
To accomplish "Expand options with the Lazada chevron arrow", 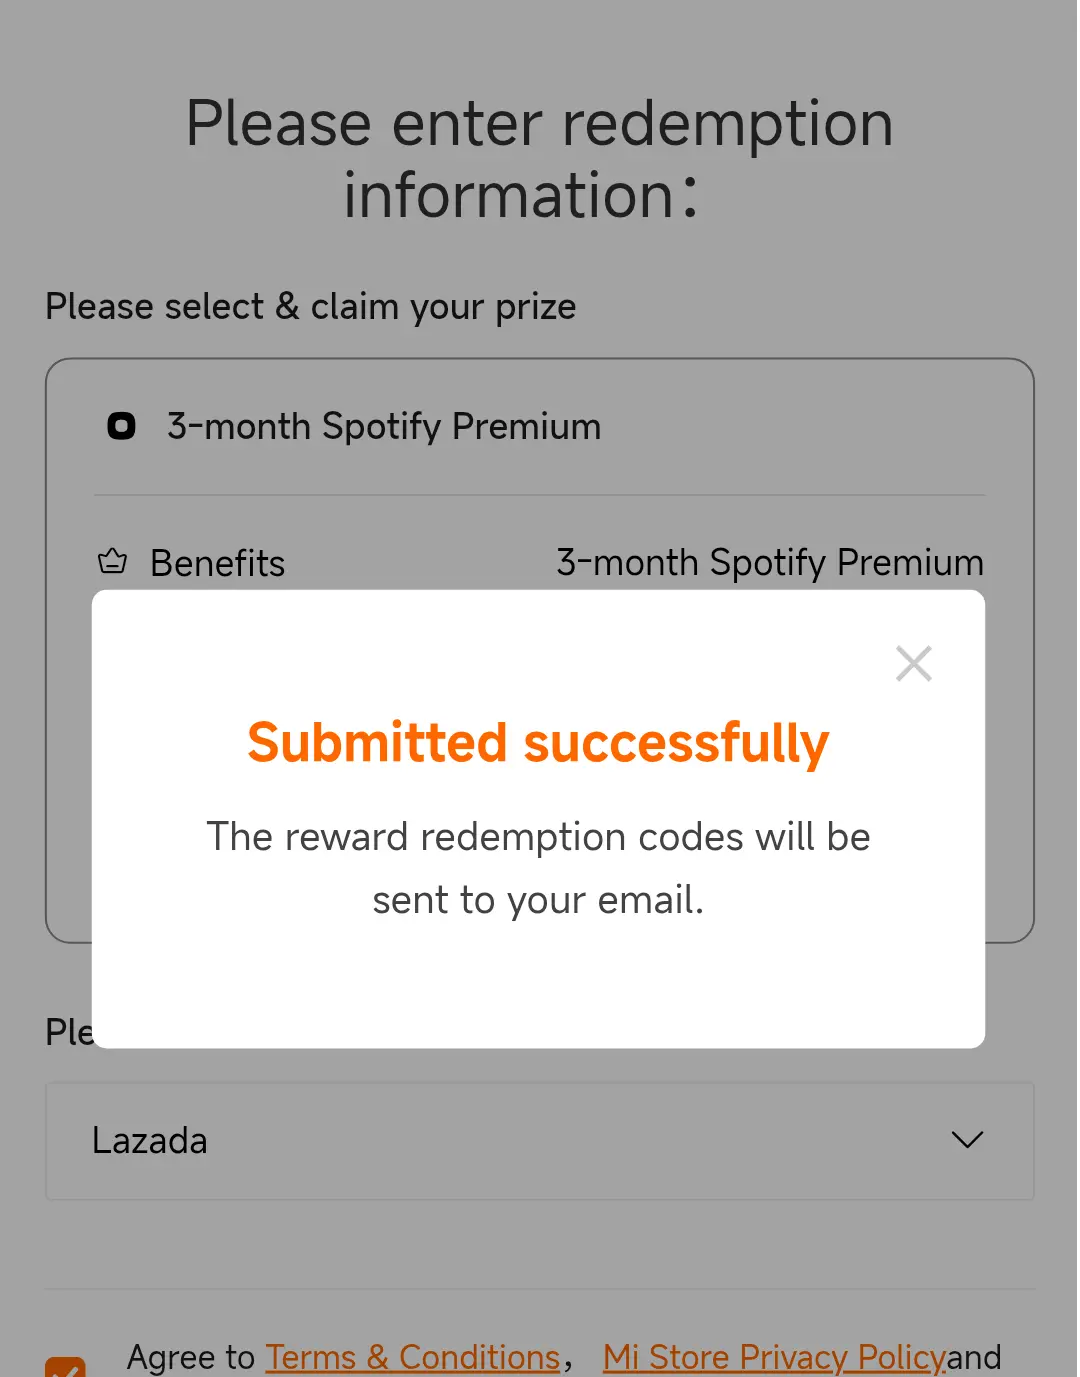I will coord(967,1140).
